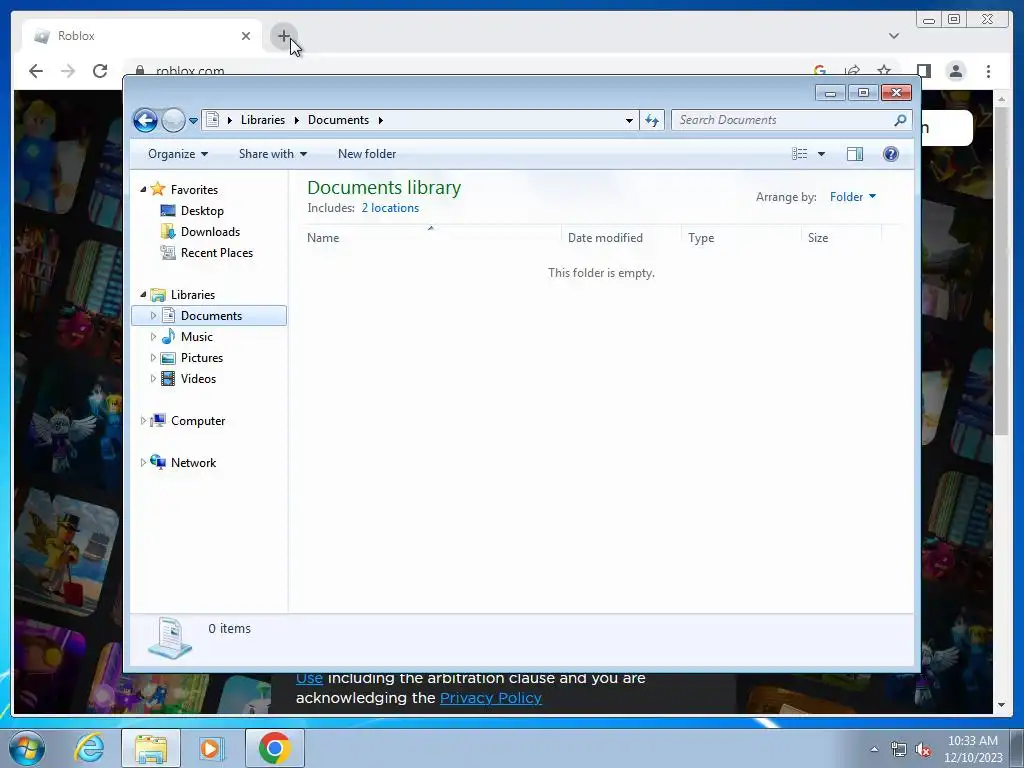Select the Pictures library
Image resolution: width=1024 pixels, height=768 pixels.
(x=202, y=358)
